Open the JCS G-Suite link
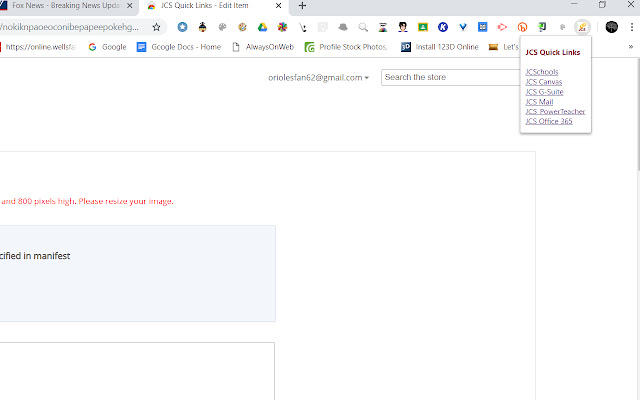 pos(544,92)
